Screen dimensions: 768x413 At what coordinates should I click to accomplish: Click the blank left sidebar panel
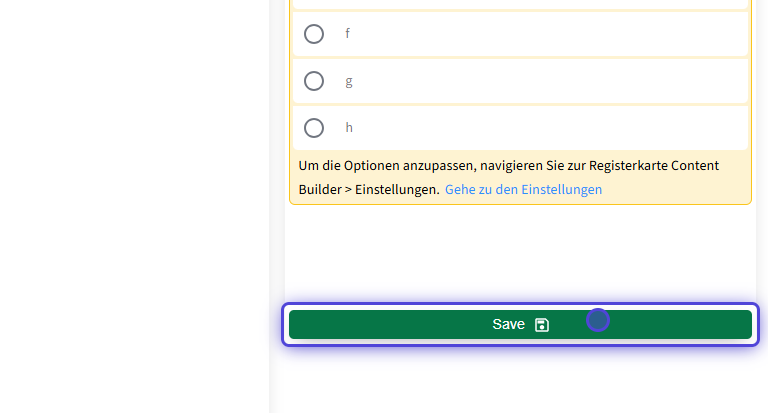pos(135,200)
